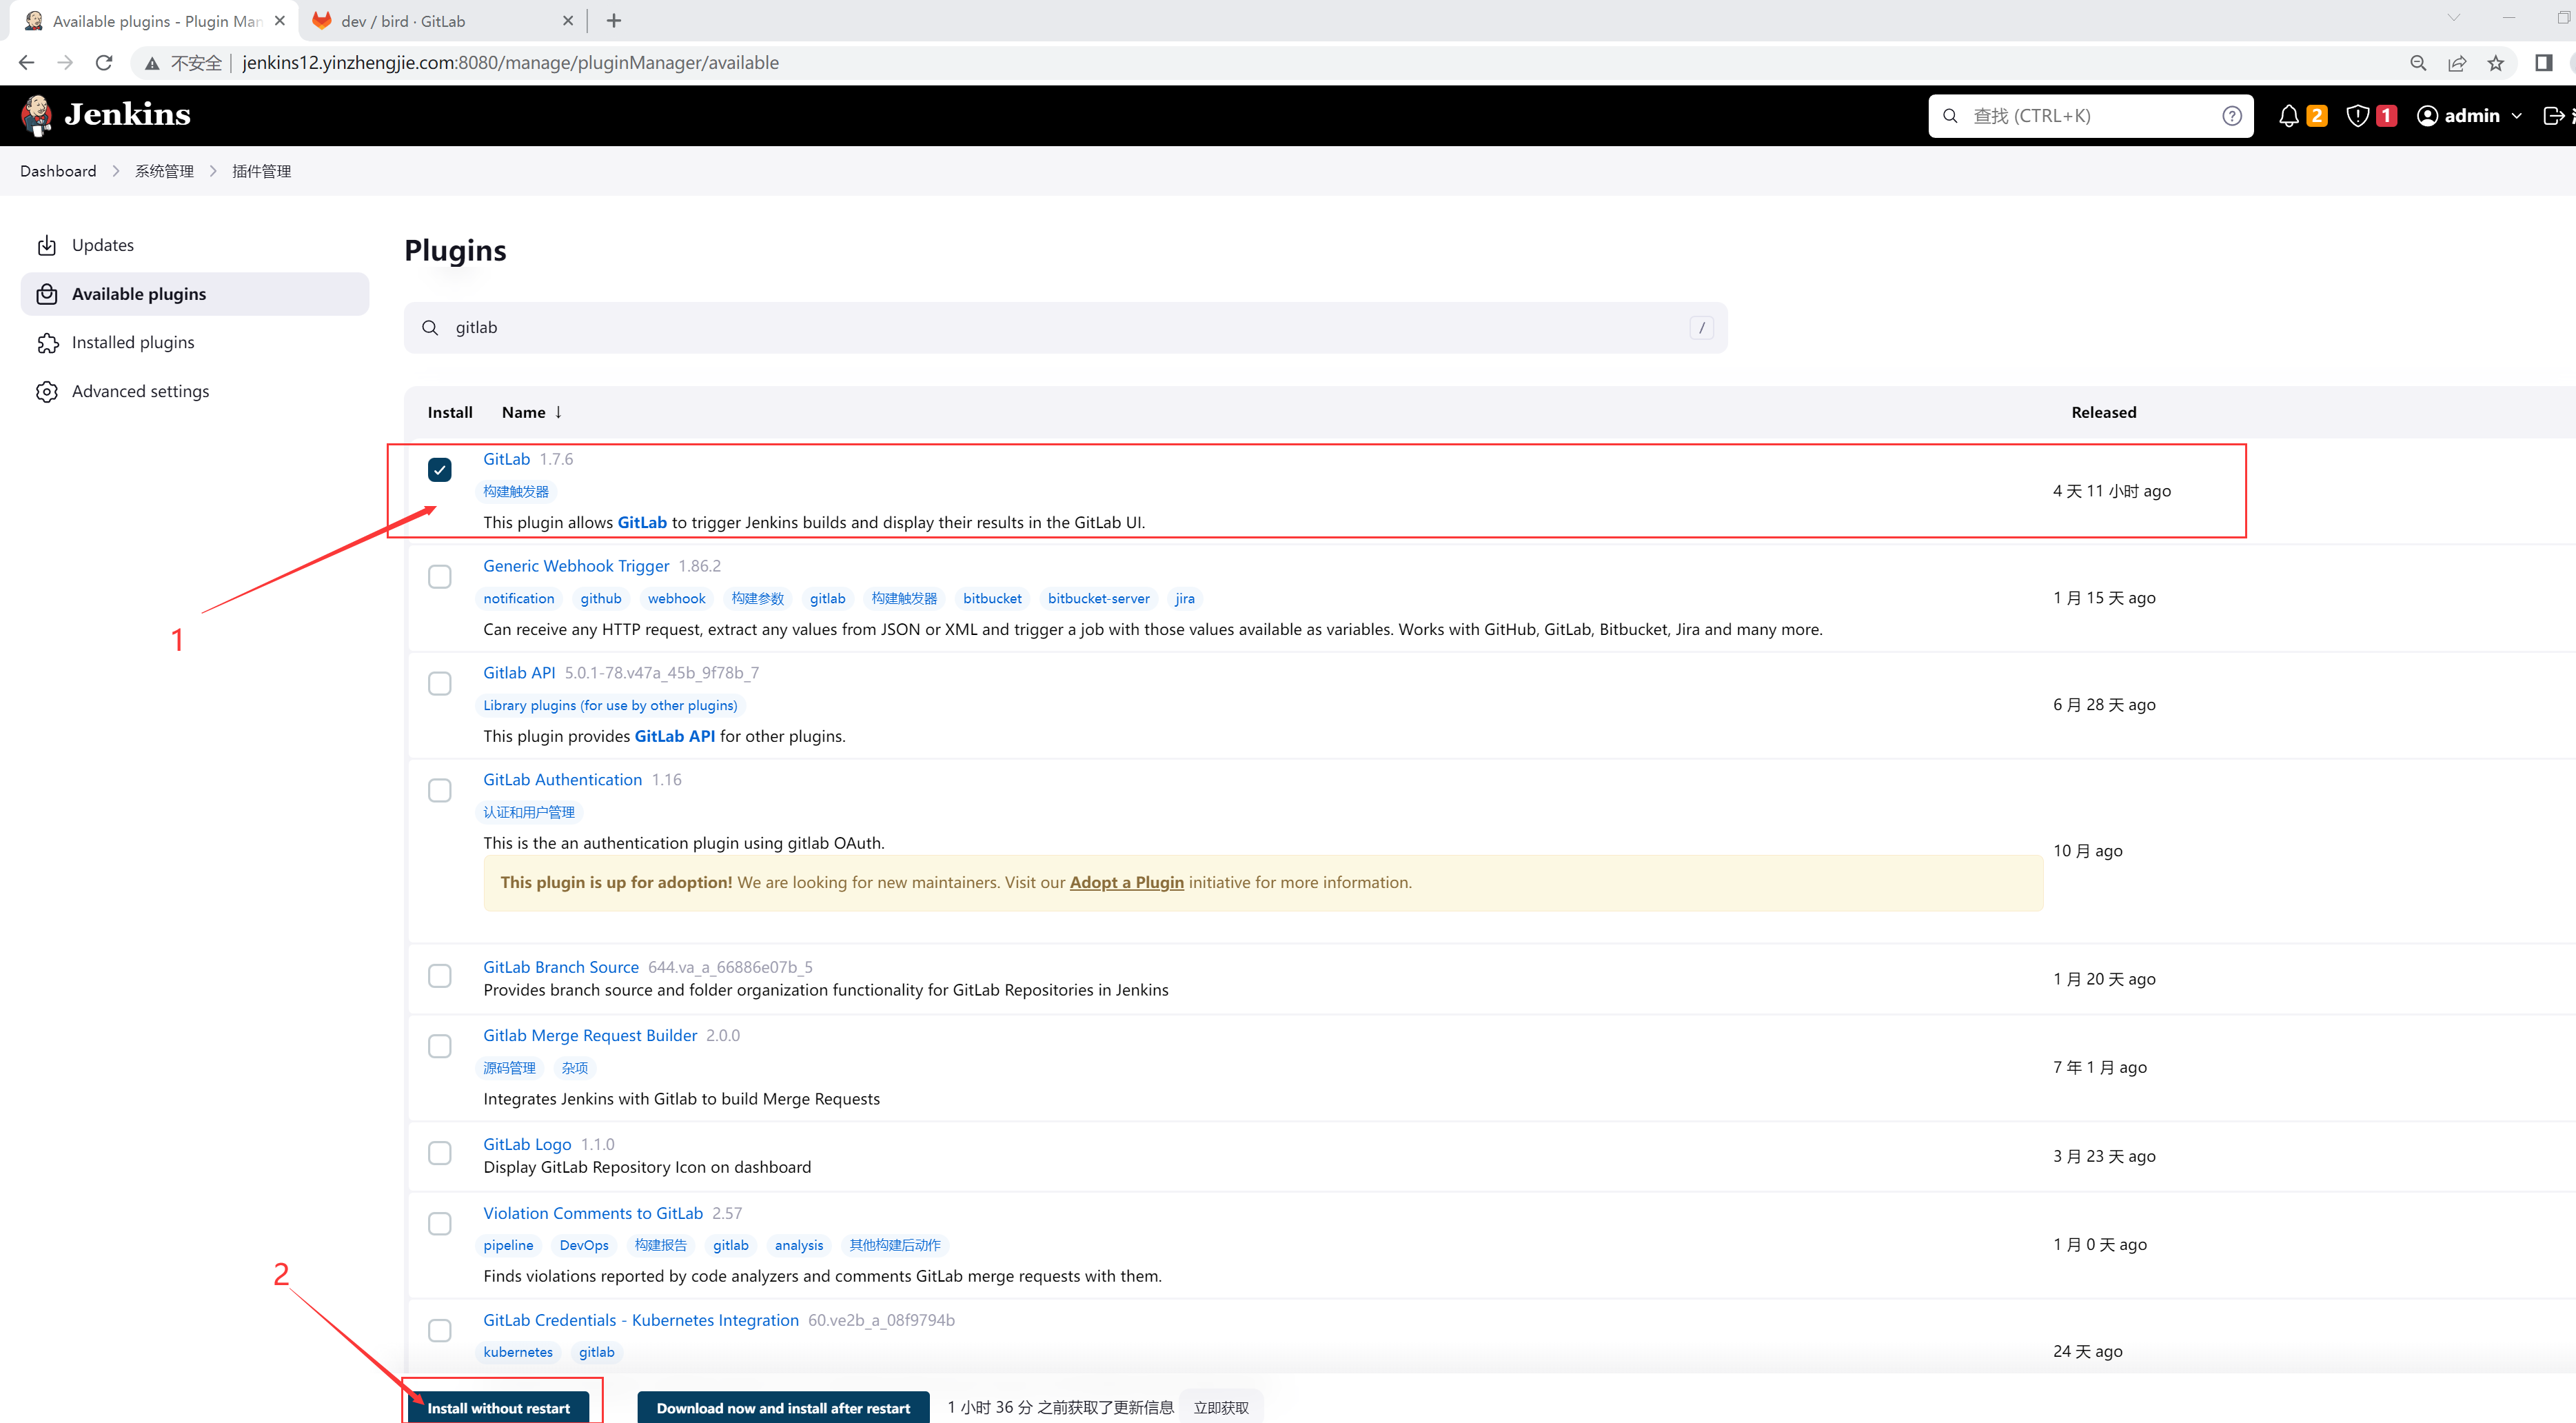Open the notifications bell icon
The width and height of the screenshot is (2576, 1423).
(x=2288, y=116)
